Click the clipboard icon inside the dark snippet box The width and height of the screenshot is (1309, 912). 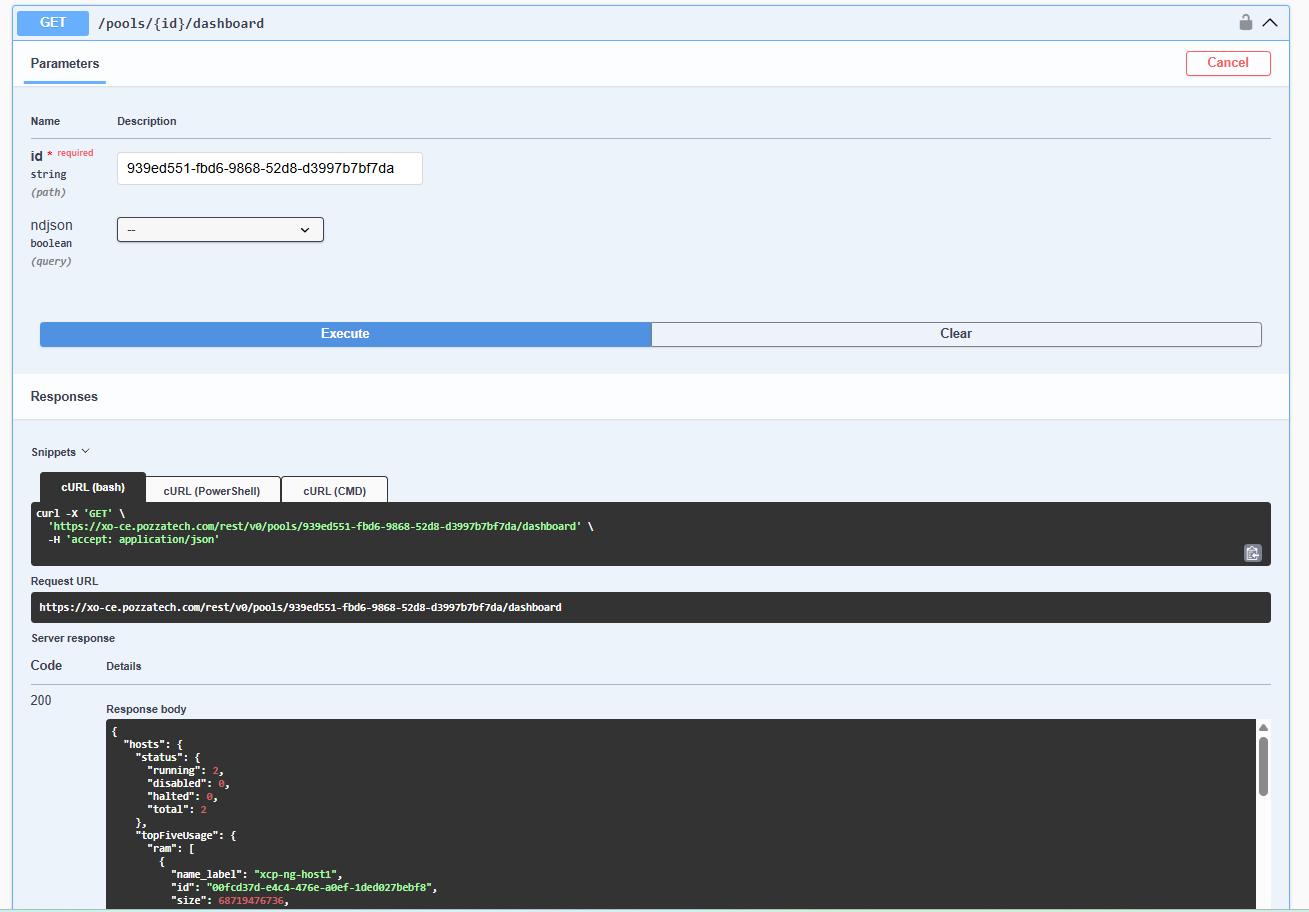coord(1252,552)
